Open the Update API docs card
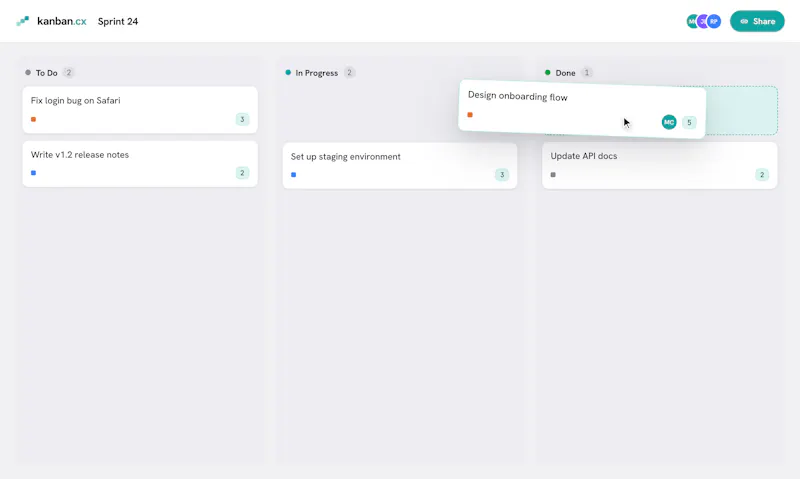 coord(660,165)
